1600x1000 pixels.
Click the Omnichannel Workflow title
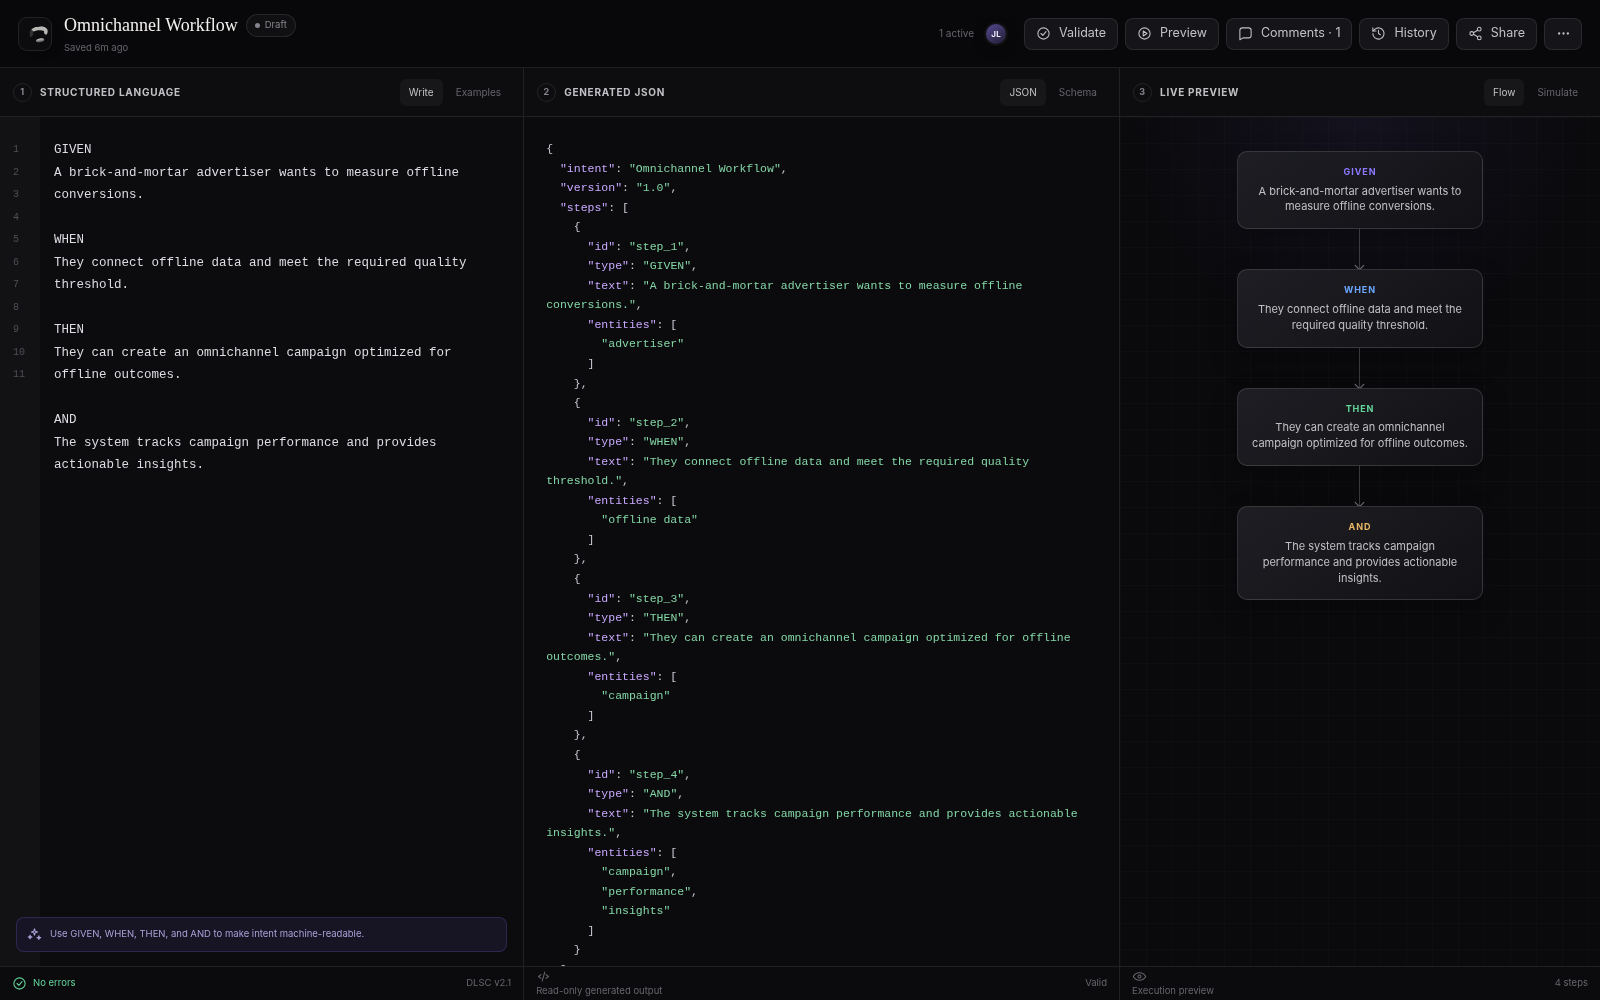151,25
